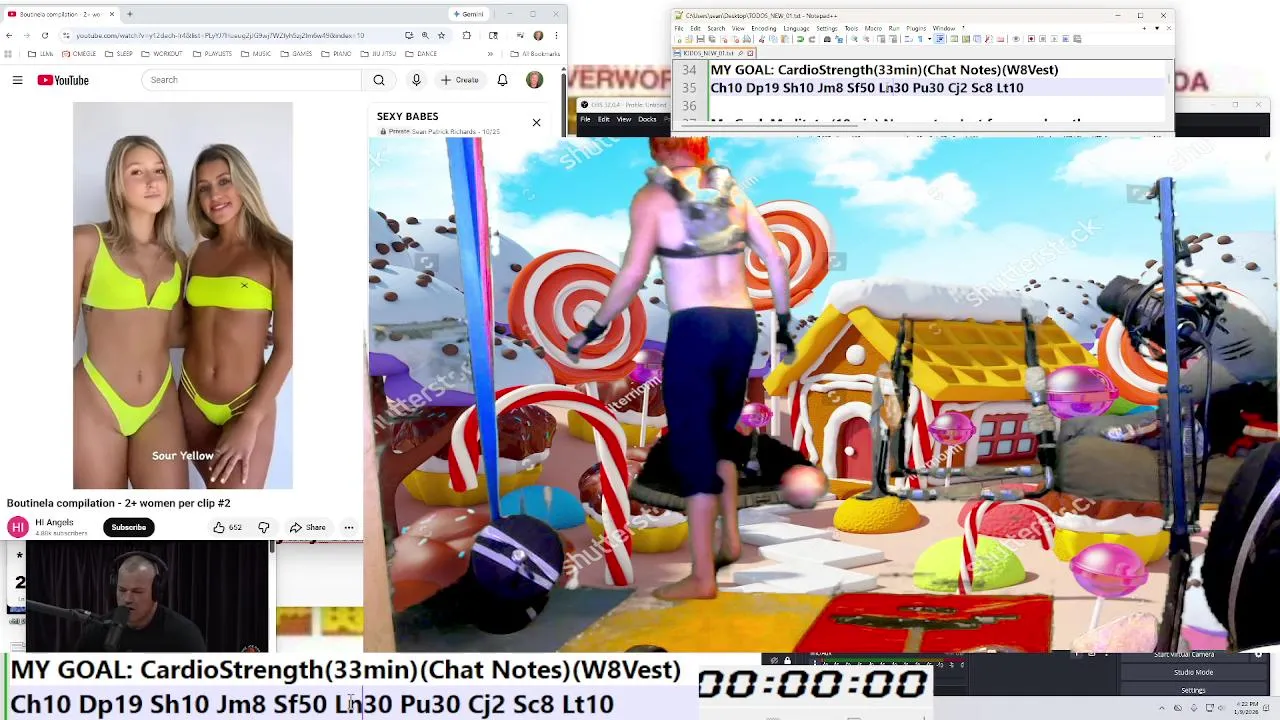1280x720 pixels.
Task: Open YouTube notifications bell
Action: [x=502, y=80]
